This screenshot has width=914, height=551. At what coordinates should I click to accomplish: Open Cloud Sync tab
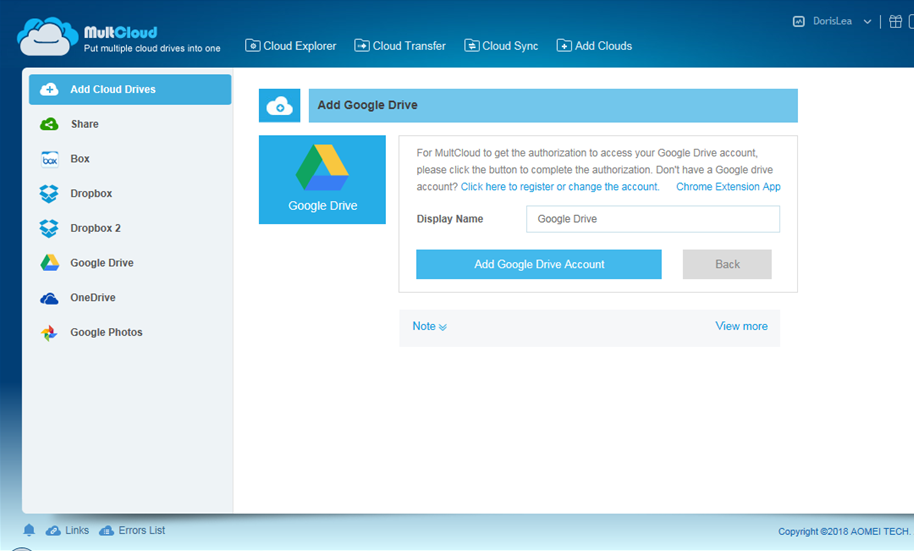click(501, 45)
